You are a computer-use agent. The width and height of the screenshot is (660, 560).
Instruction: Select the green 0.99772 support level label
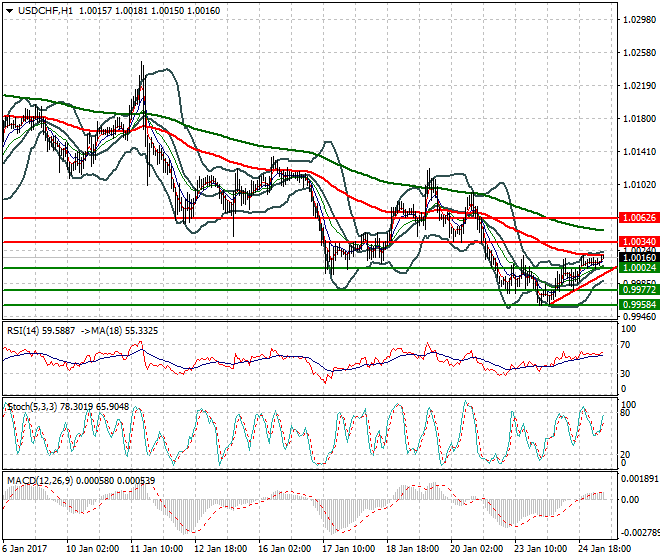click(639, 290)
